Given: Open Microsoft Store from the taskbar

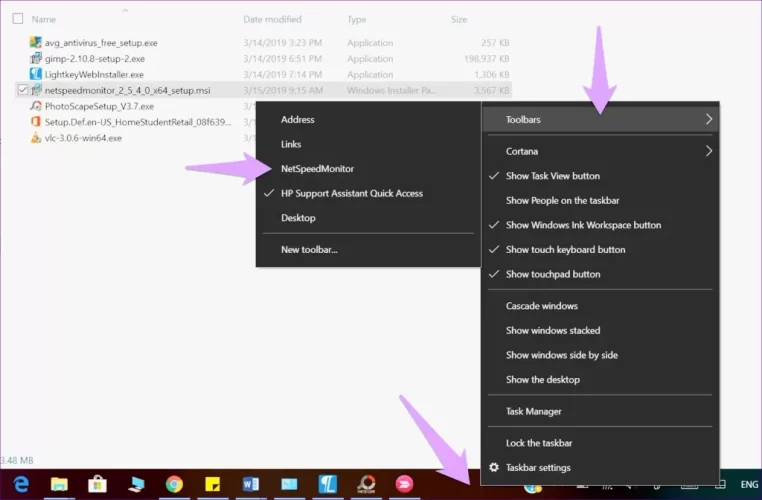Looking at the screenshot, I should (97, 484).
